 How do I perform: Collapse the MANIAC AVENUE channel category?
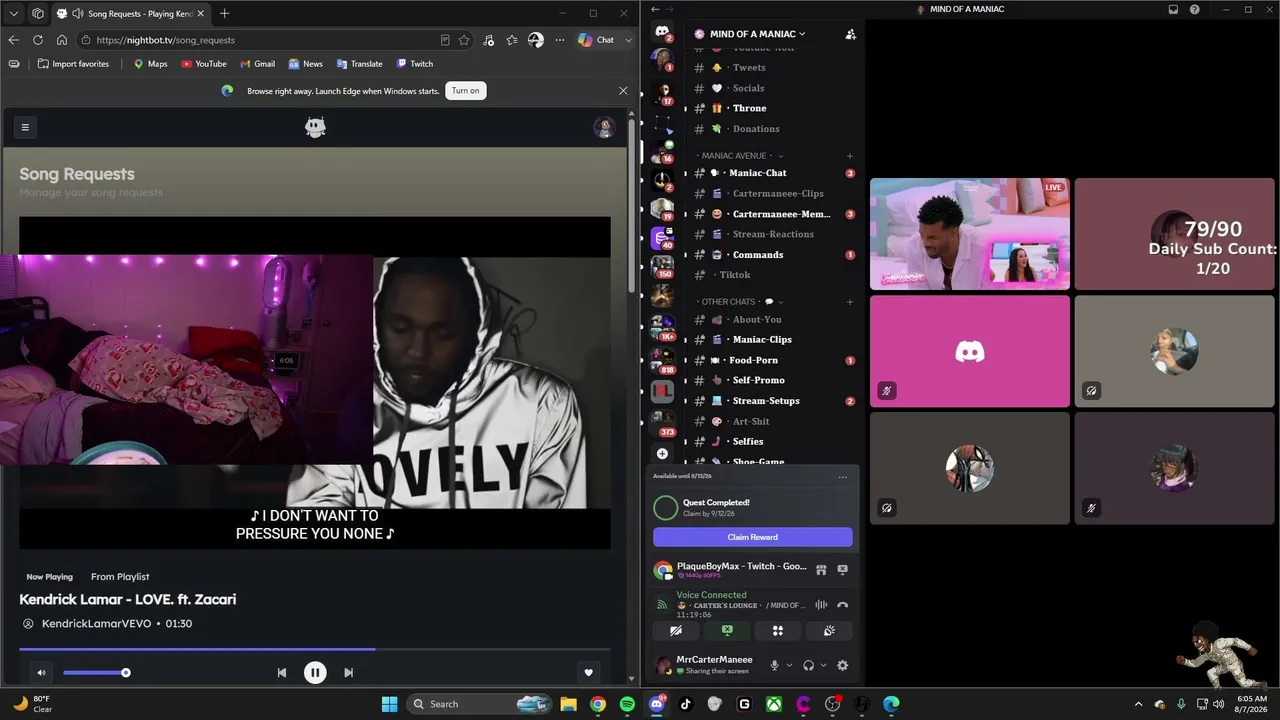click(740, 156)
